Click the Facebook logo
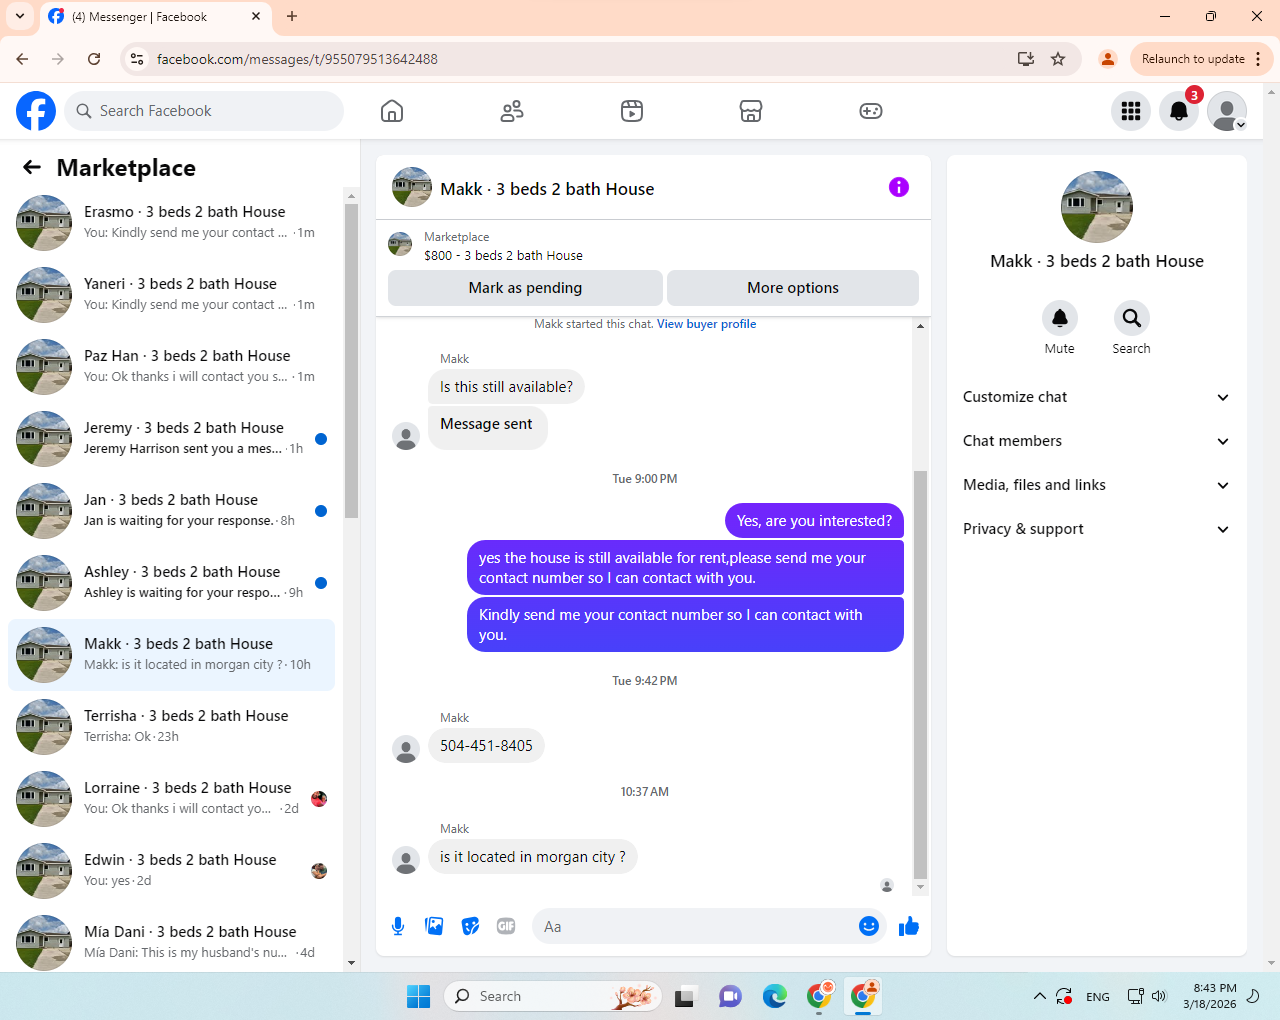This screenshot has height=1020, width=1280. 36,111
